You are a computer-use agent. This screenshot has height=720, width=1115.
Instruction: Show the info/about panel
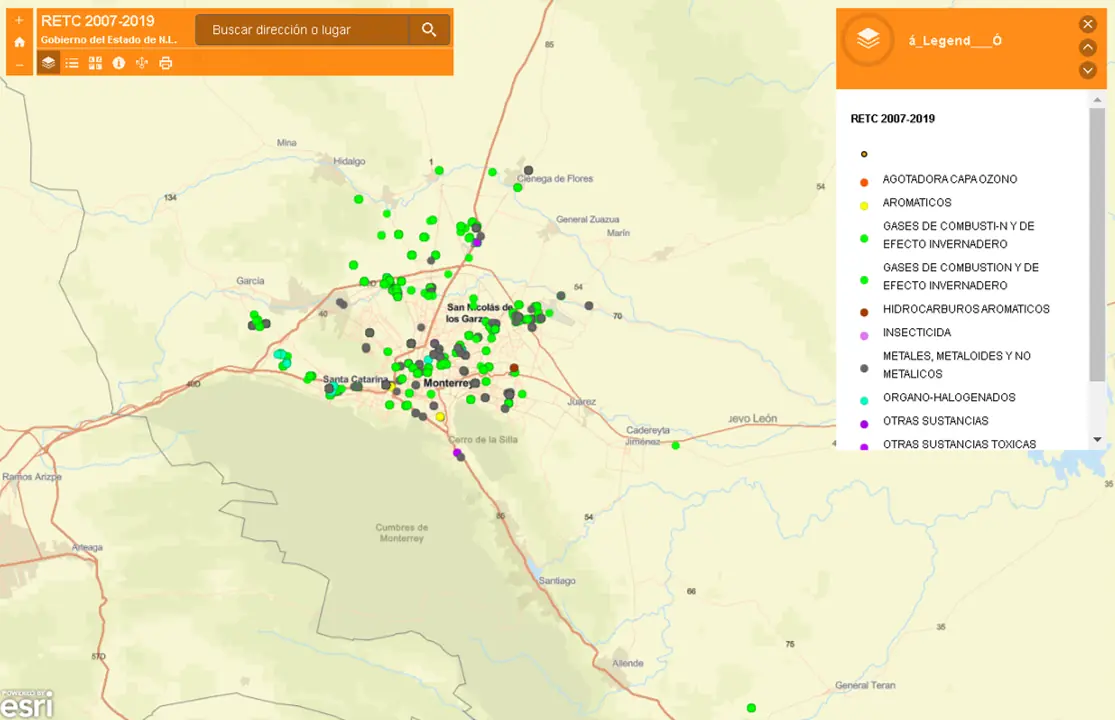click(x=119, y=63)
